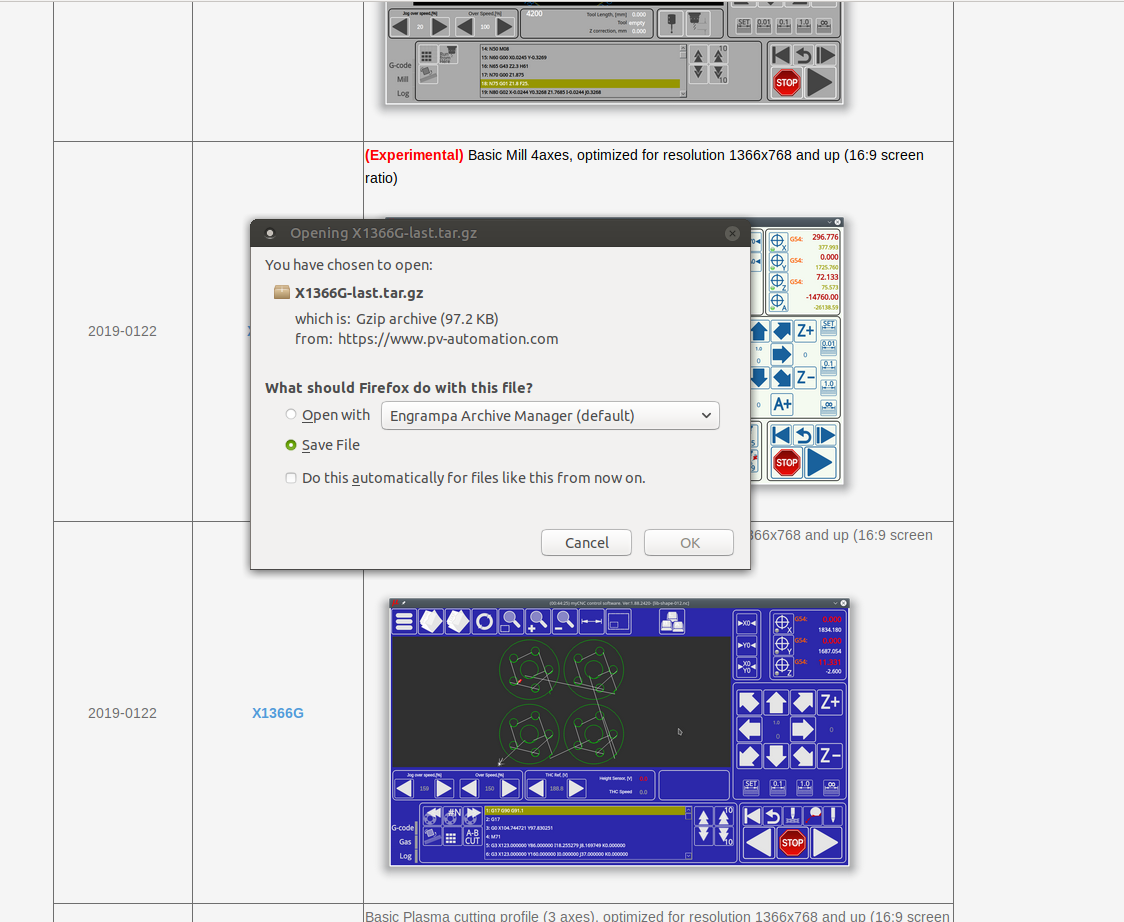
Task: Confirm the download with the OK button
Action: 689,542
